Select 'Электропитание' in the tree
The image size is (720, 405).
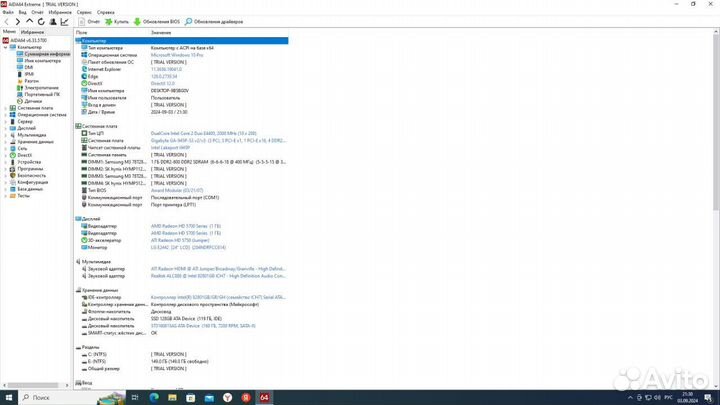[x=41, y=88]
